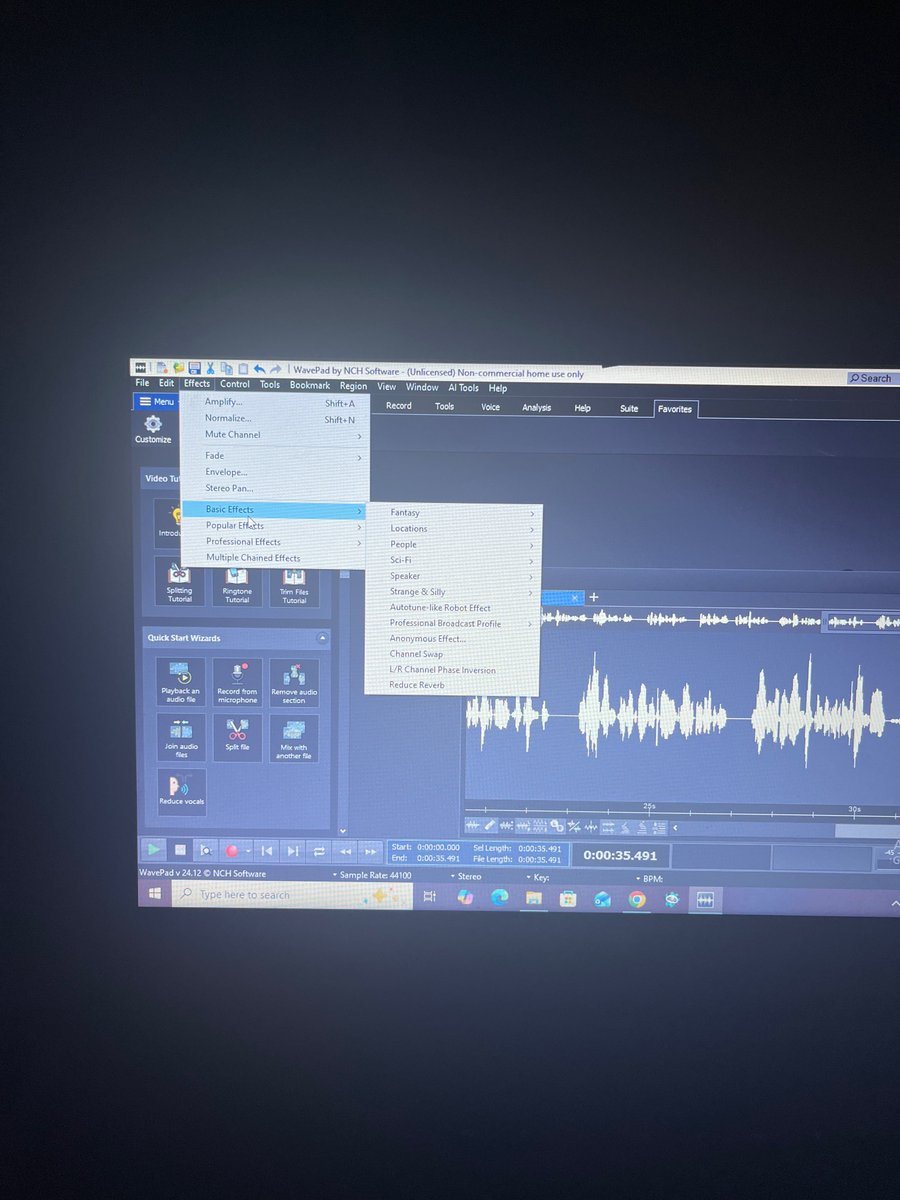The width and height of the screenshot is (900, 1200).
Task: Expand the Locations effects submenu
Action: pos(453,529)
